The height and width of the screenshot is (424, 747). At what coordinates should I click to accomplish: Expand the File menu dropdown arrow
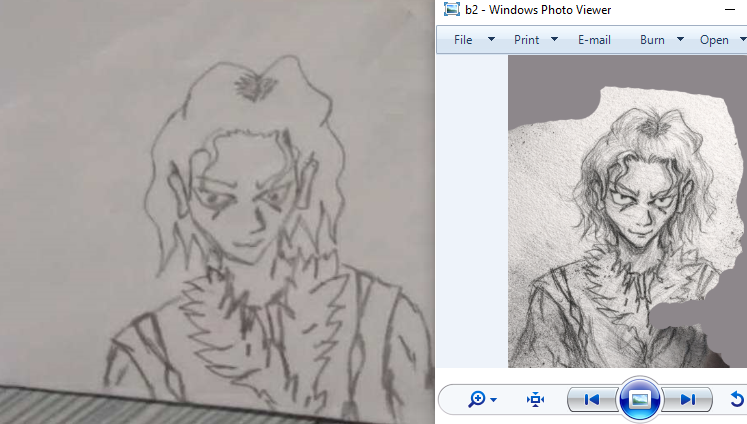tap(491, 40)
